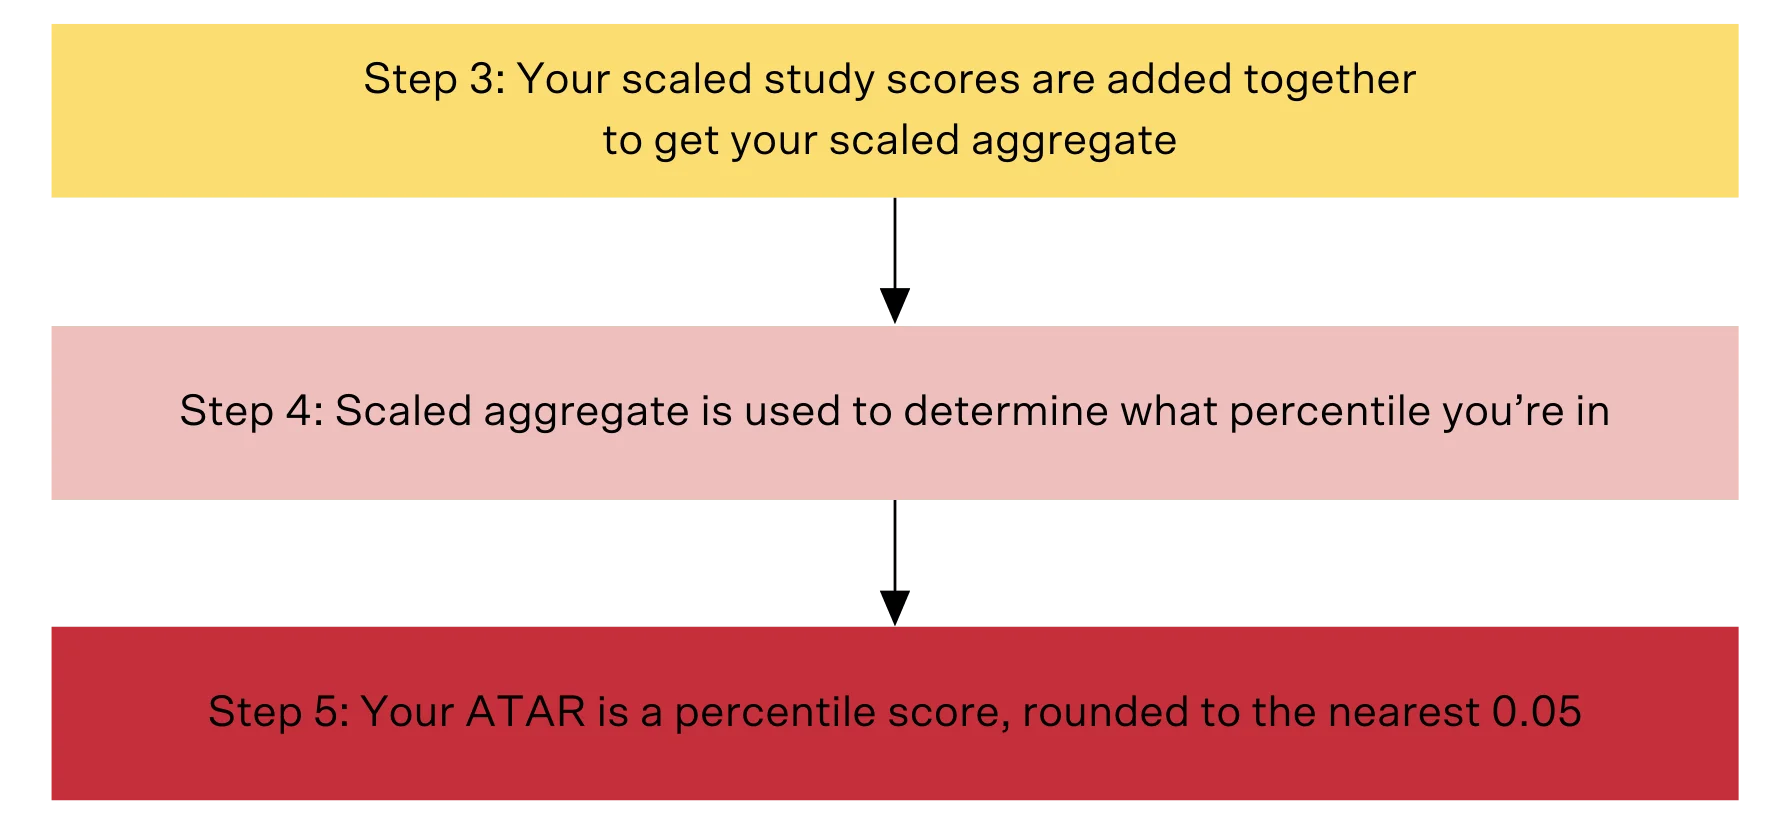Select the yellow Step 3 box

pyautogui.click(x=895, y=110)
